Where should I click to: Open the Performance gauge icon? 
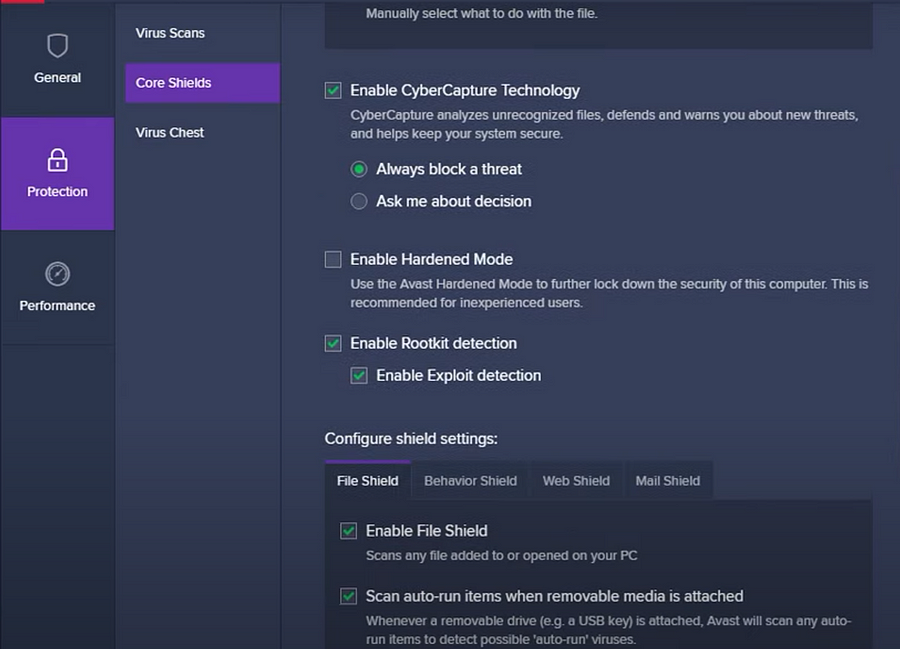[57, 274]
